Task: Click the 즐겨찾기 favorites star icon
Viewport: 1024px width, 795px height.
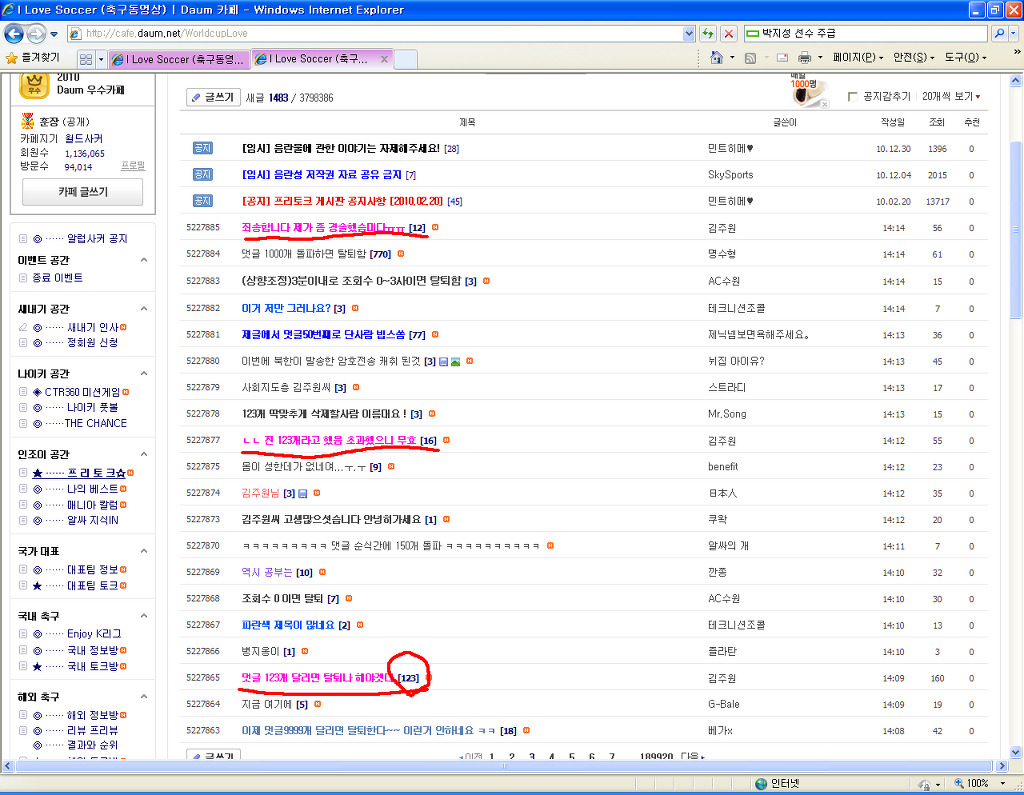Action: click(x=11, y=58)
